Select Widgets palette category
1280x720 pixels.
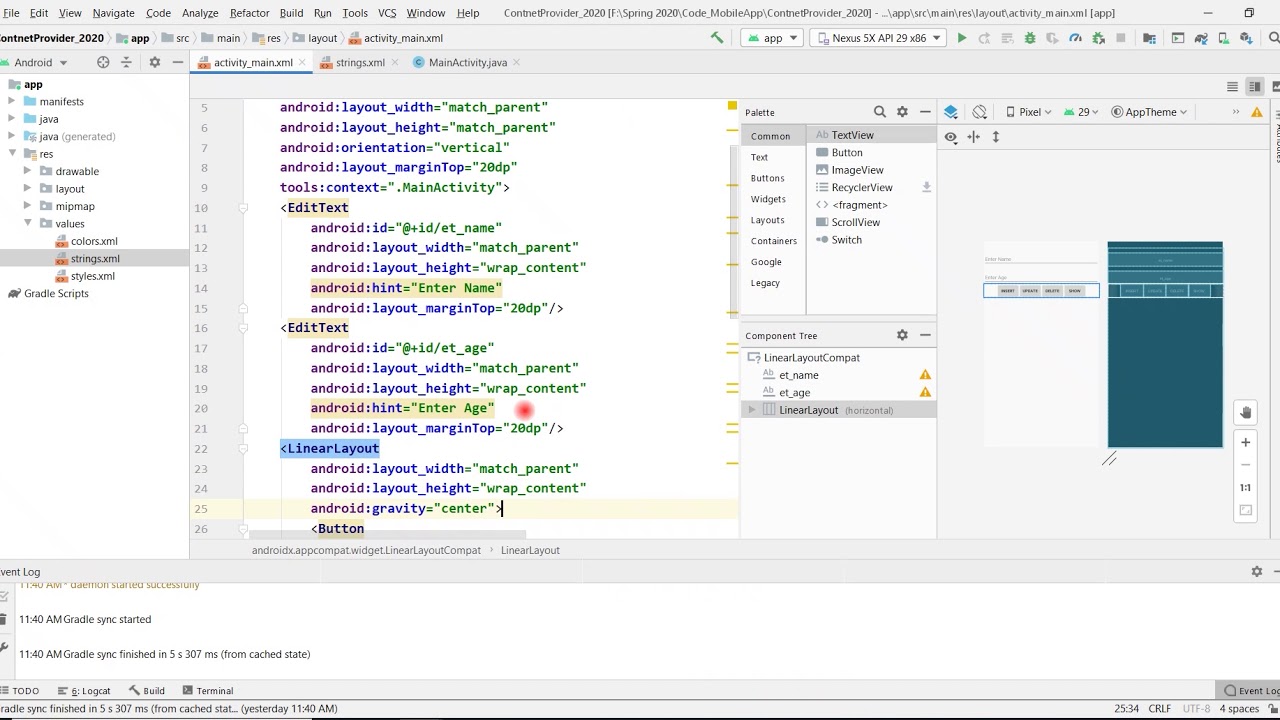pyautogui.click(x=768, y=199)
